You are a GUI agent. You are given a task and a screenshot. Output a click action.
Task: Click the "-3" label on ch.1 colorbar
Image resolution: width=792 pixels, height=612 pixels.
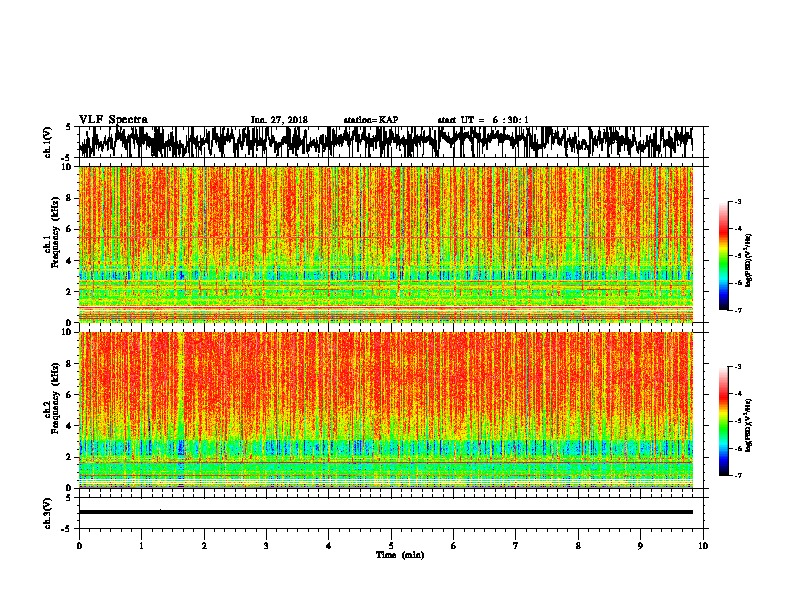(x=737, y=201)
